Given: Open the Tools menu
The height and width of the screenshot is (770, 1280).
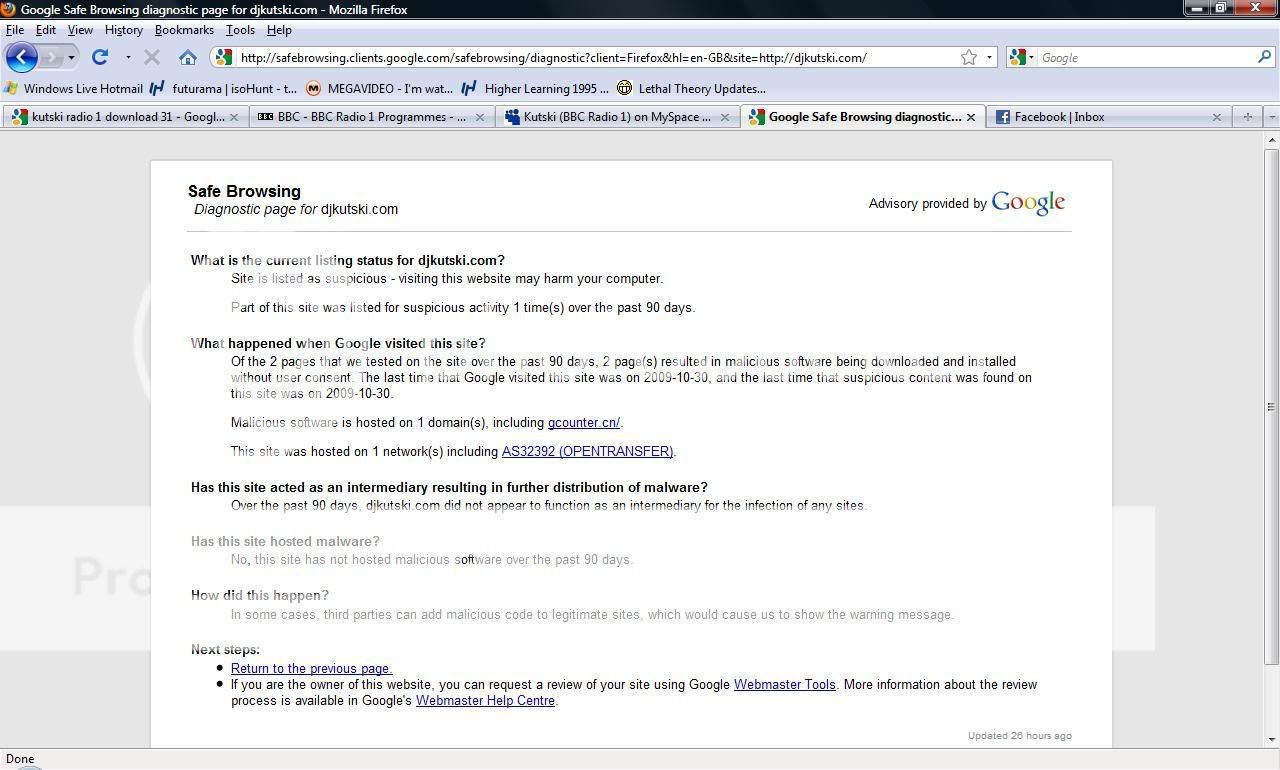Looking at the screenshot, I should [240, 30].
